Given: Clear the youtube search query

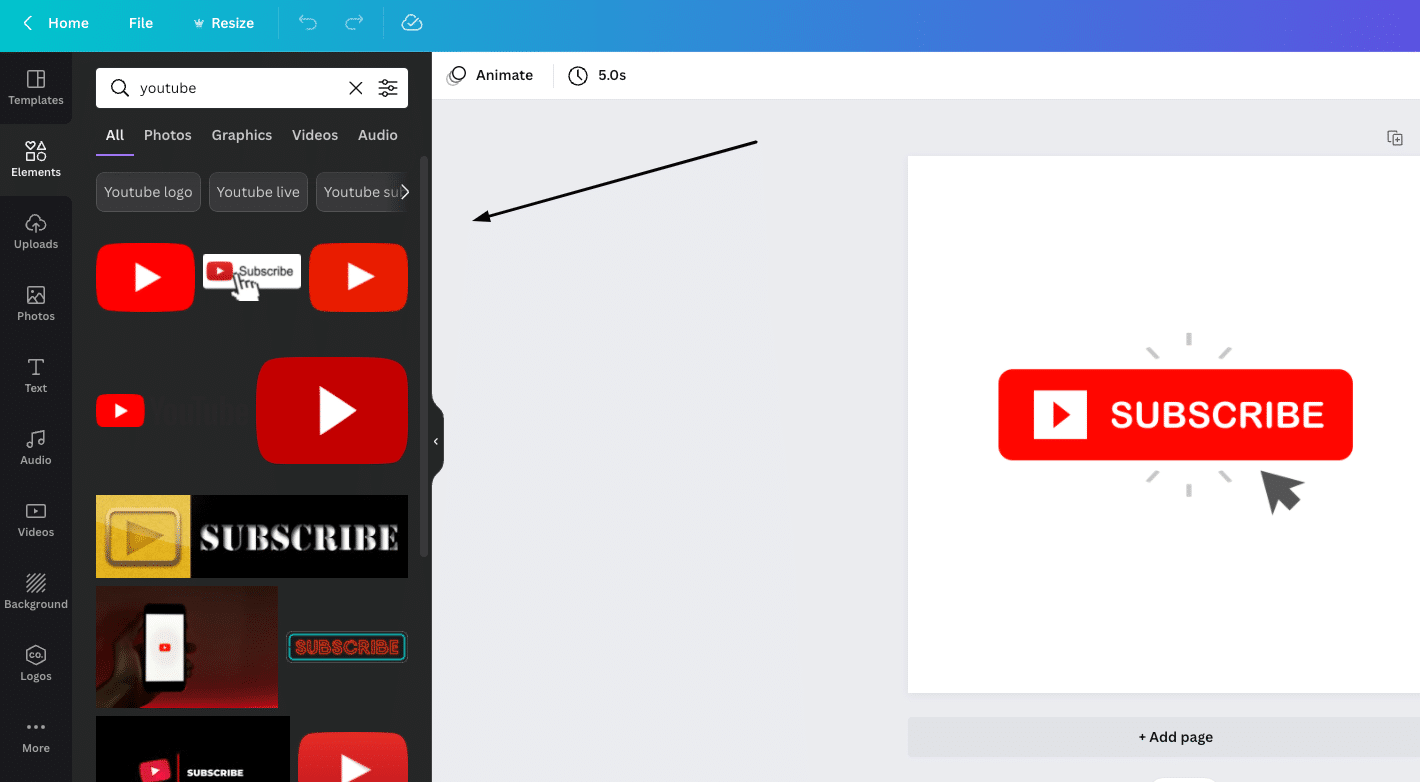Looking at the screenshot, I should click(355, 88).
